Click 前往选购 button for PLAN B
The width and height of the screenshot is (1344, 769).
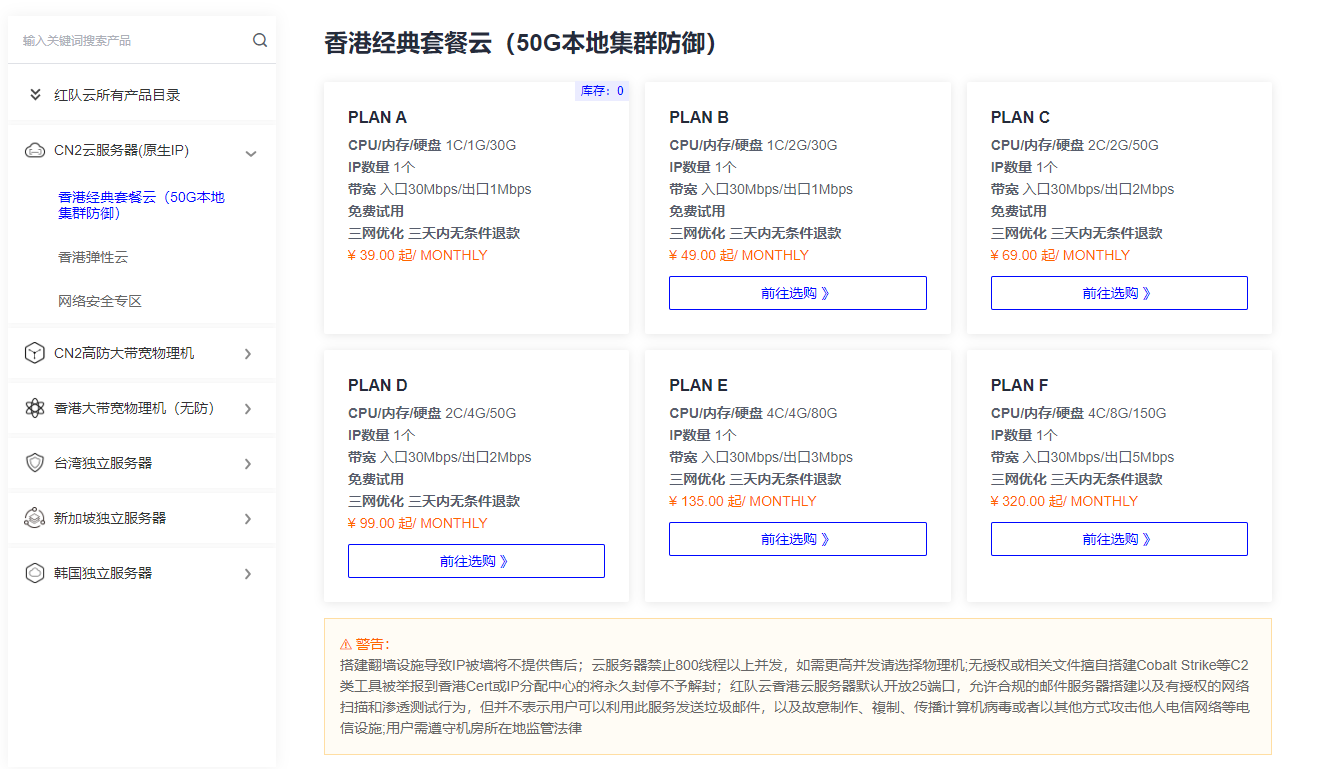coord(798,293)
